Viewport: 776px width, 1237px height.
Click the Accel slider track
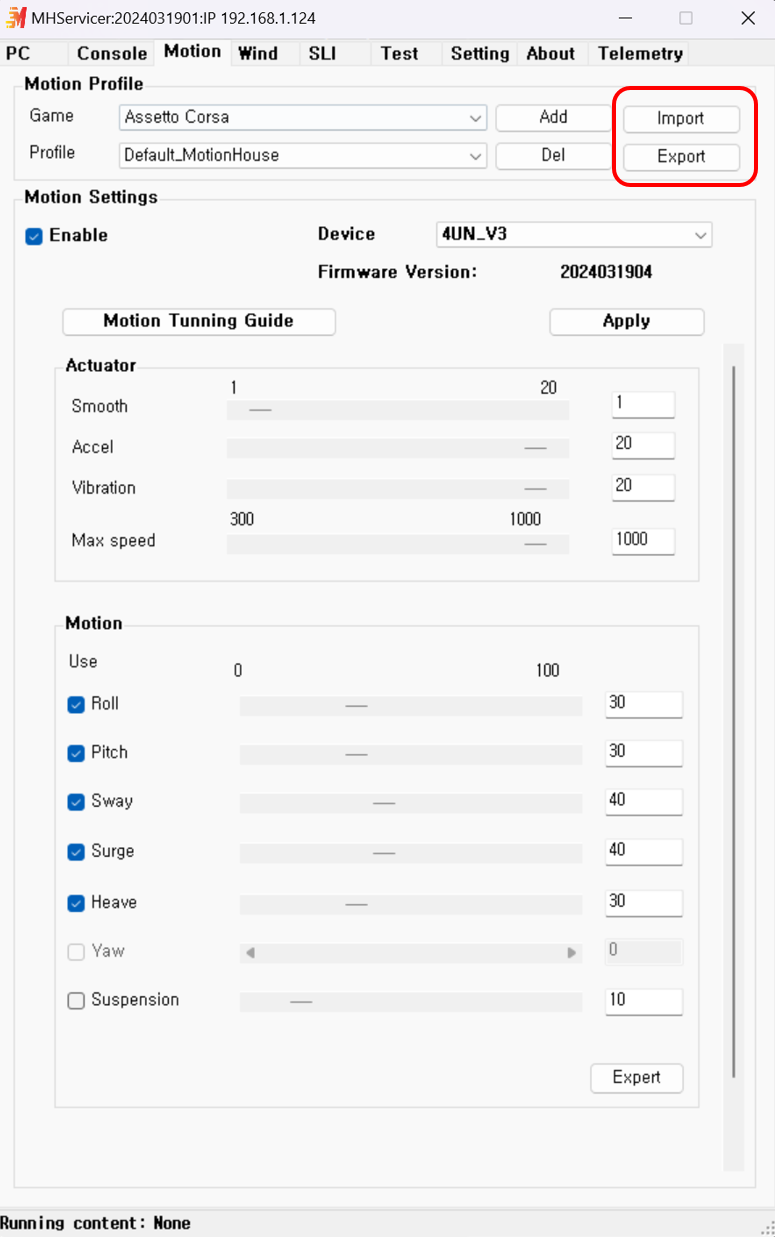tap(398, 448)
